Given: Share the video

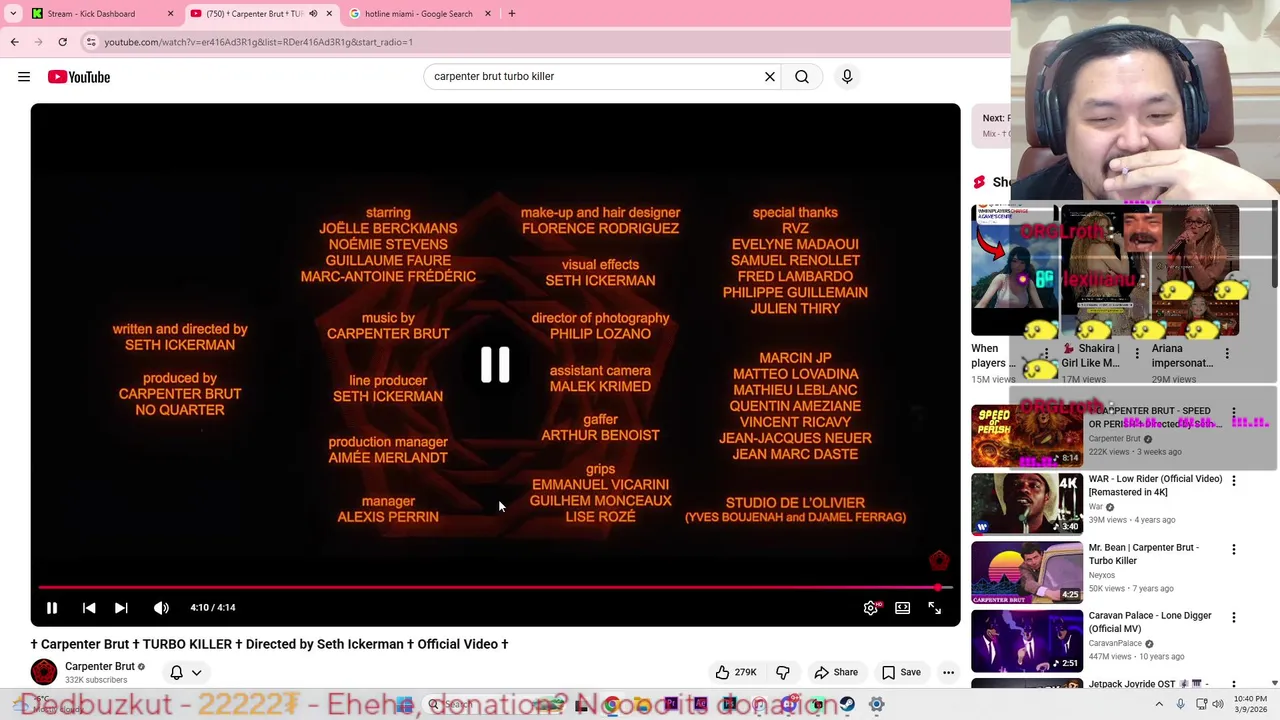Looking at the screenshot, I should point(836,673).
